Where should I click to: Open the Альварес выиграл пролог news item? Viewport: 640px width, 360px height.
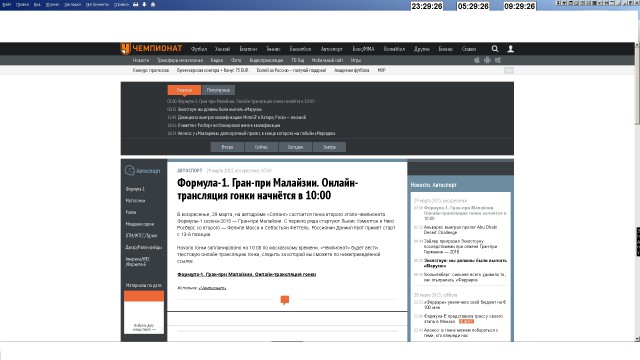(460, 230)
